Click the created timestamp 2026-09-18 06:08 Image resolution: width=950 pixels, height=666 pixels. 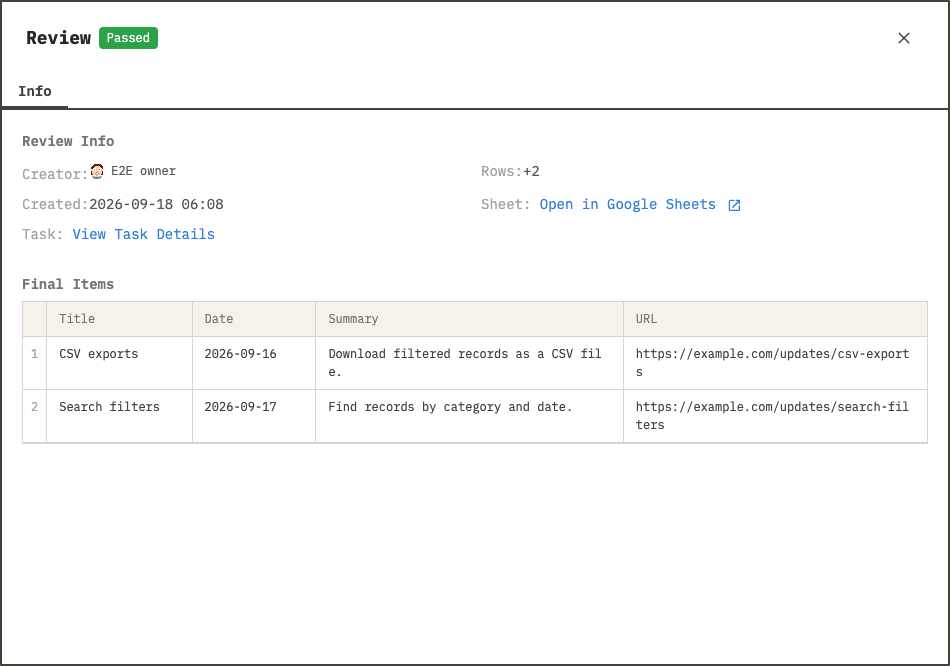pyautogui.click(x=156, y=205)
